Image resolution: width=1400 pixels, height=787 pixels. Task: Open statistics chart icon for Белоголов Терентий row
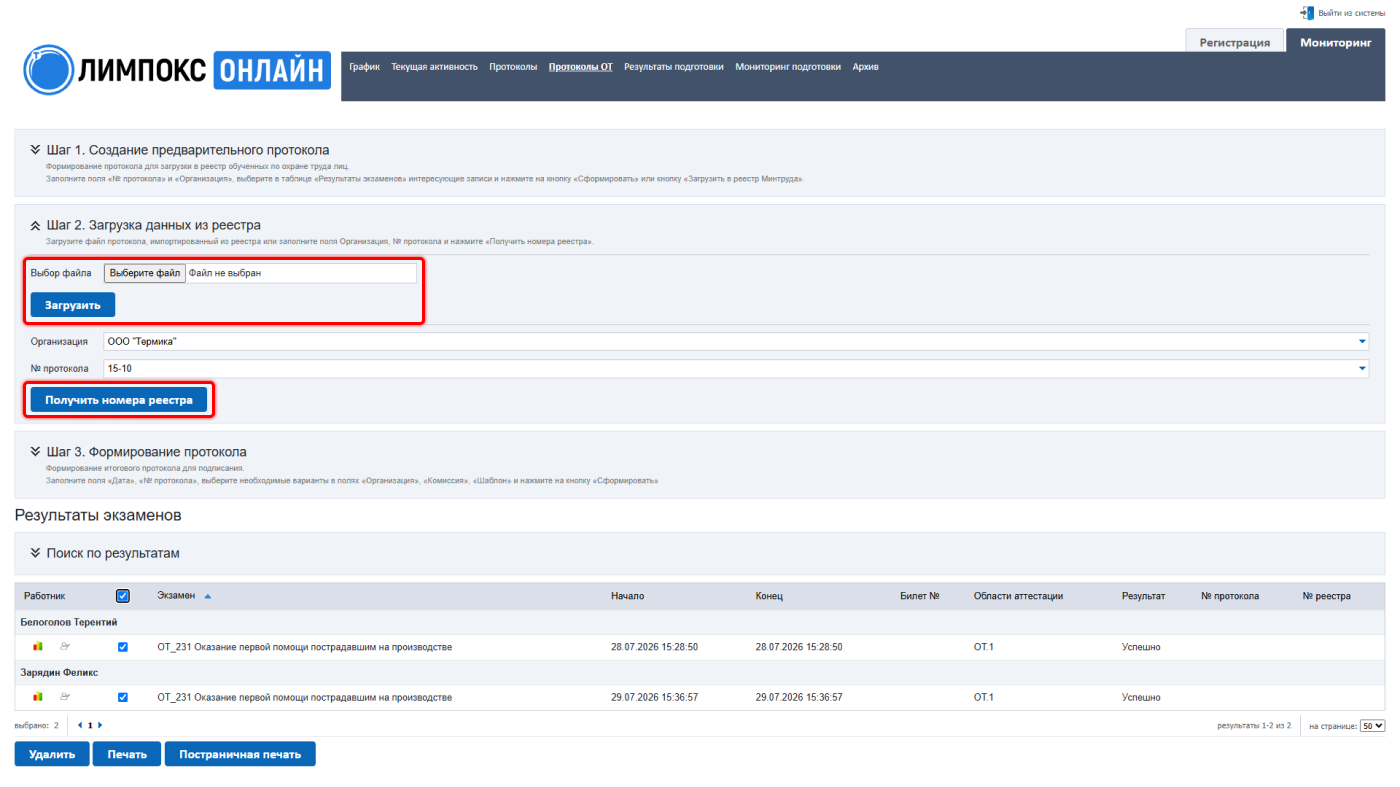38,647
